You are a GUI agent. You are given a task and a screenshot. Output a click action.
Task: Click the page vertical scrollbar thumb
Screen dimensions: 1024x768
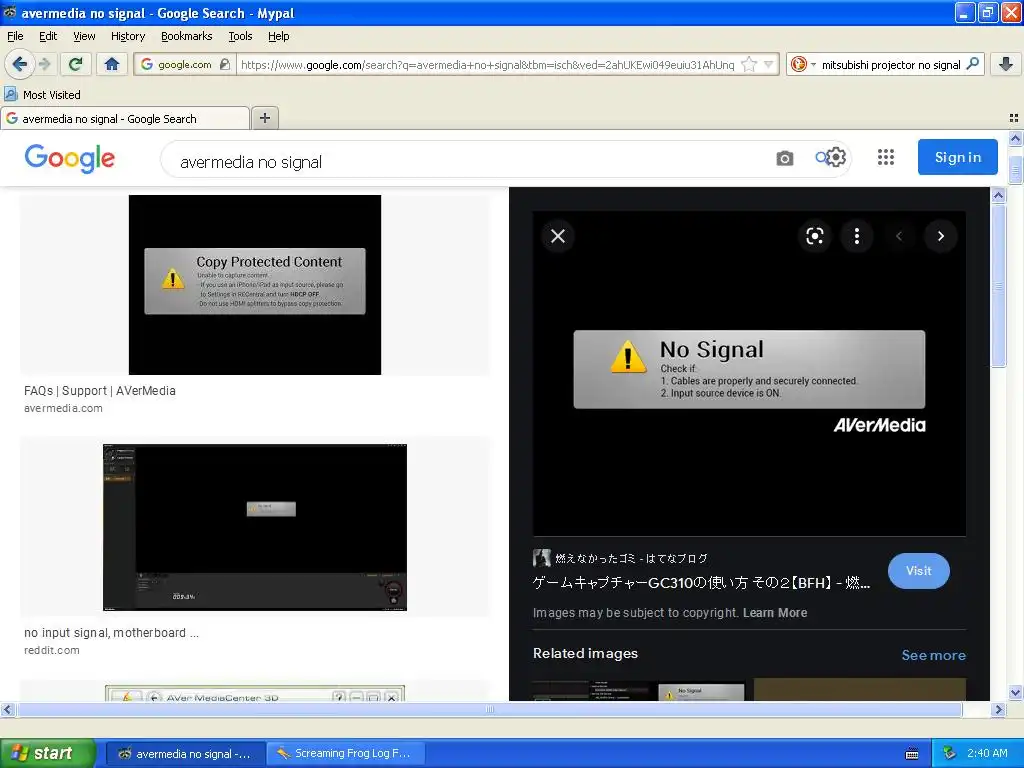pyautogui.click(x=1015, y=171)
